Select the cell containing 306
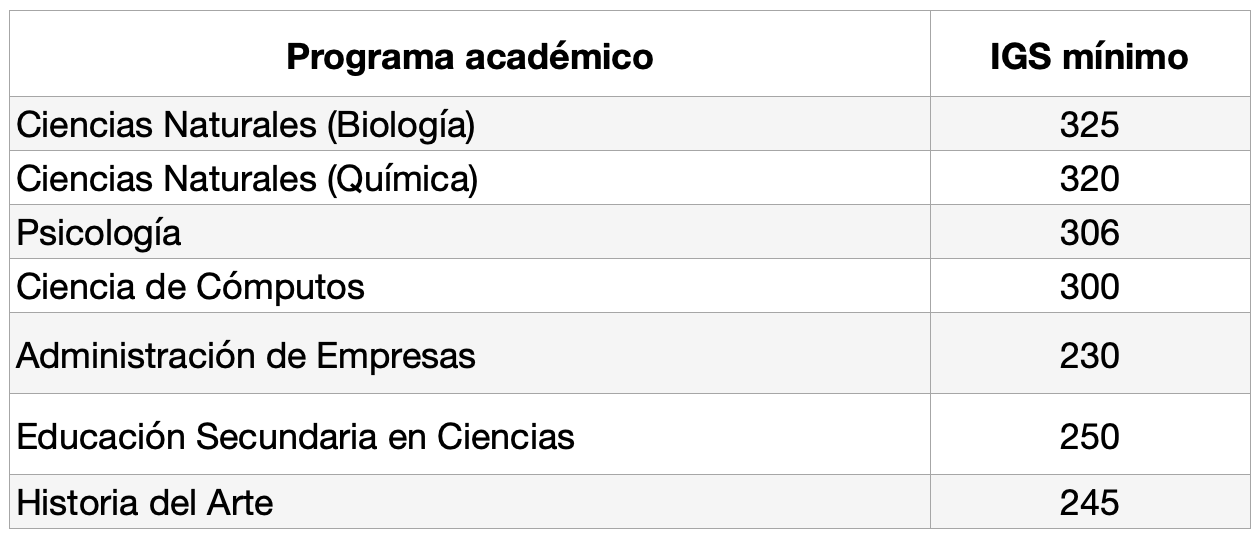The height and width of the screenshot is (536, 1260). (1088, 233)
